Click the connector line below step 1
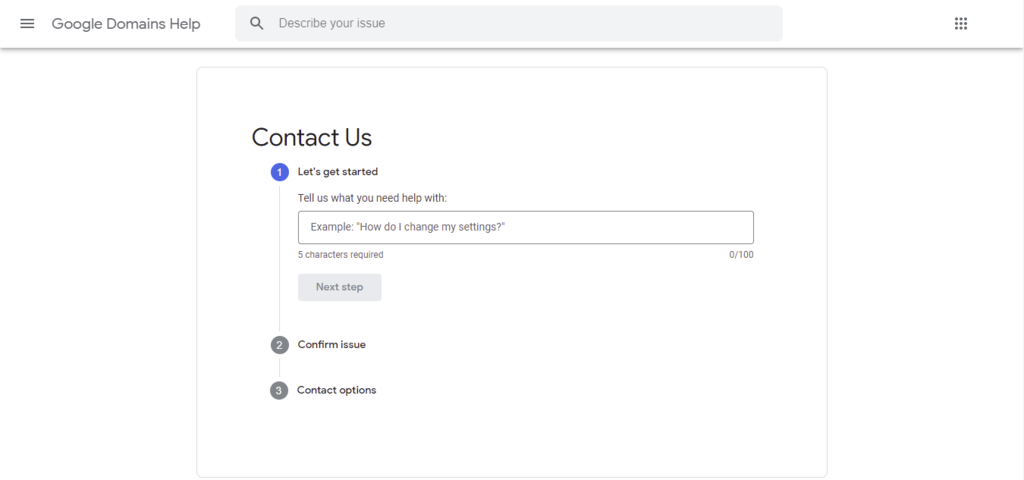This screenshot has width=1024, height=480. click(x=280, y=260)
